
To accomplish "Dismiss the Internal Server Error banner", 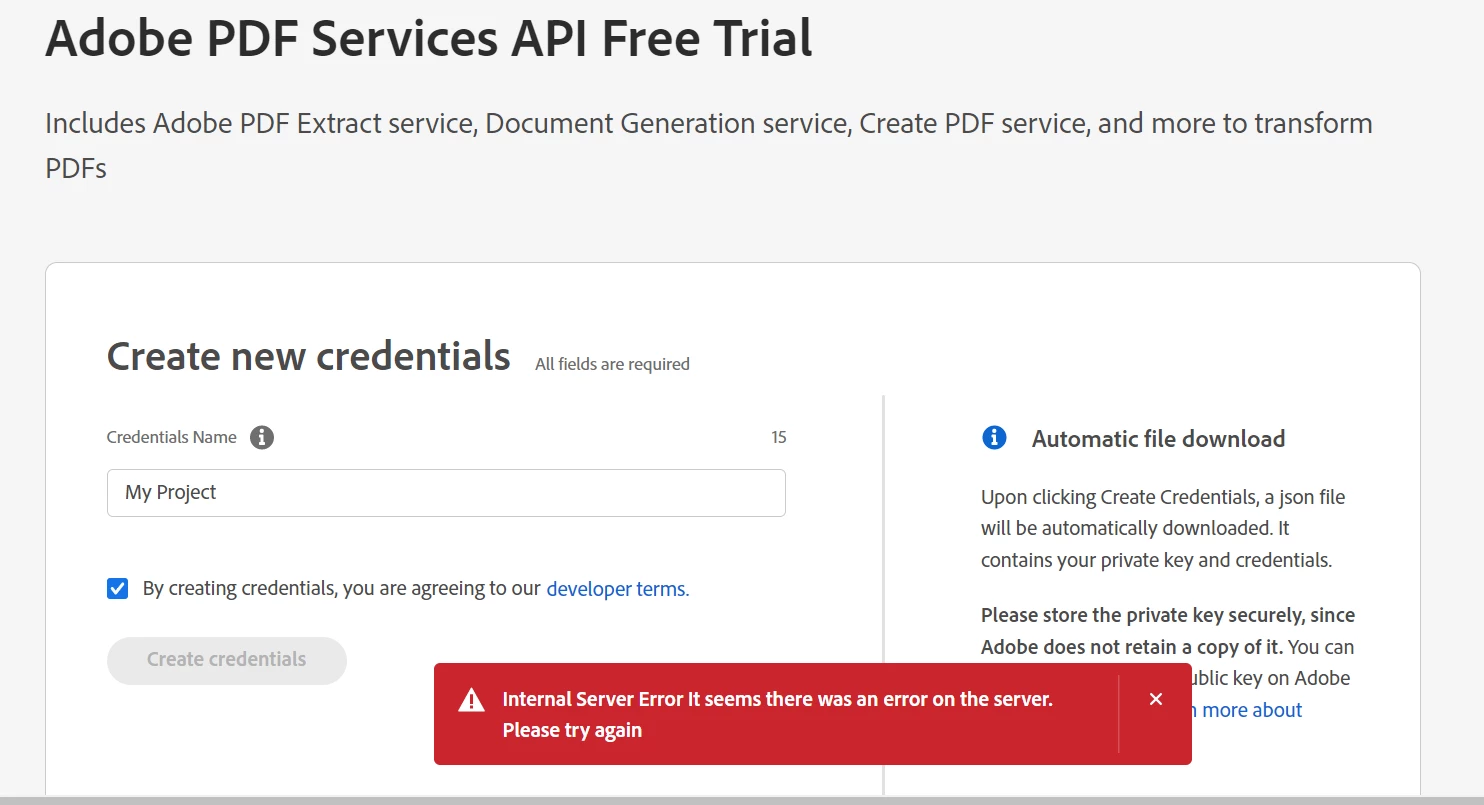I will pyautogui.click(x=1156, y=699).
